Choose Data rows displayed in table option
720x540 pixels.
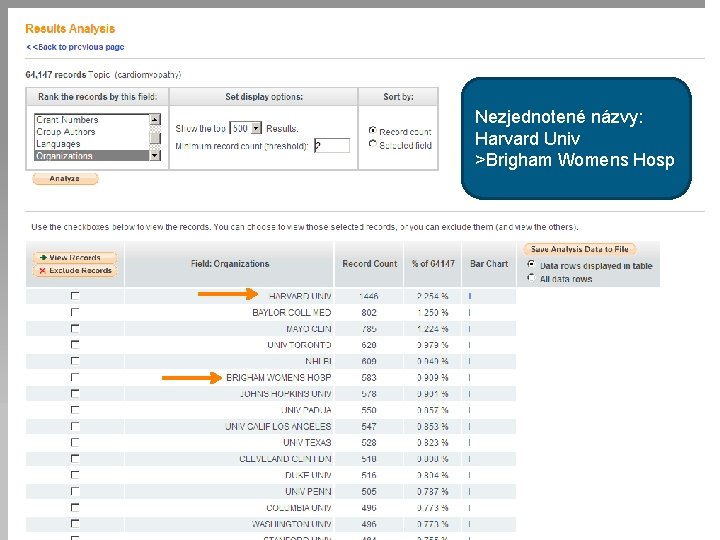click(531, 264)
